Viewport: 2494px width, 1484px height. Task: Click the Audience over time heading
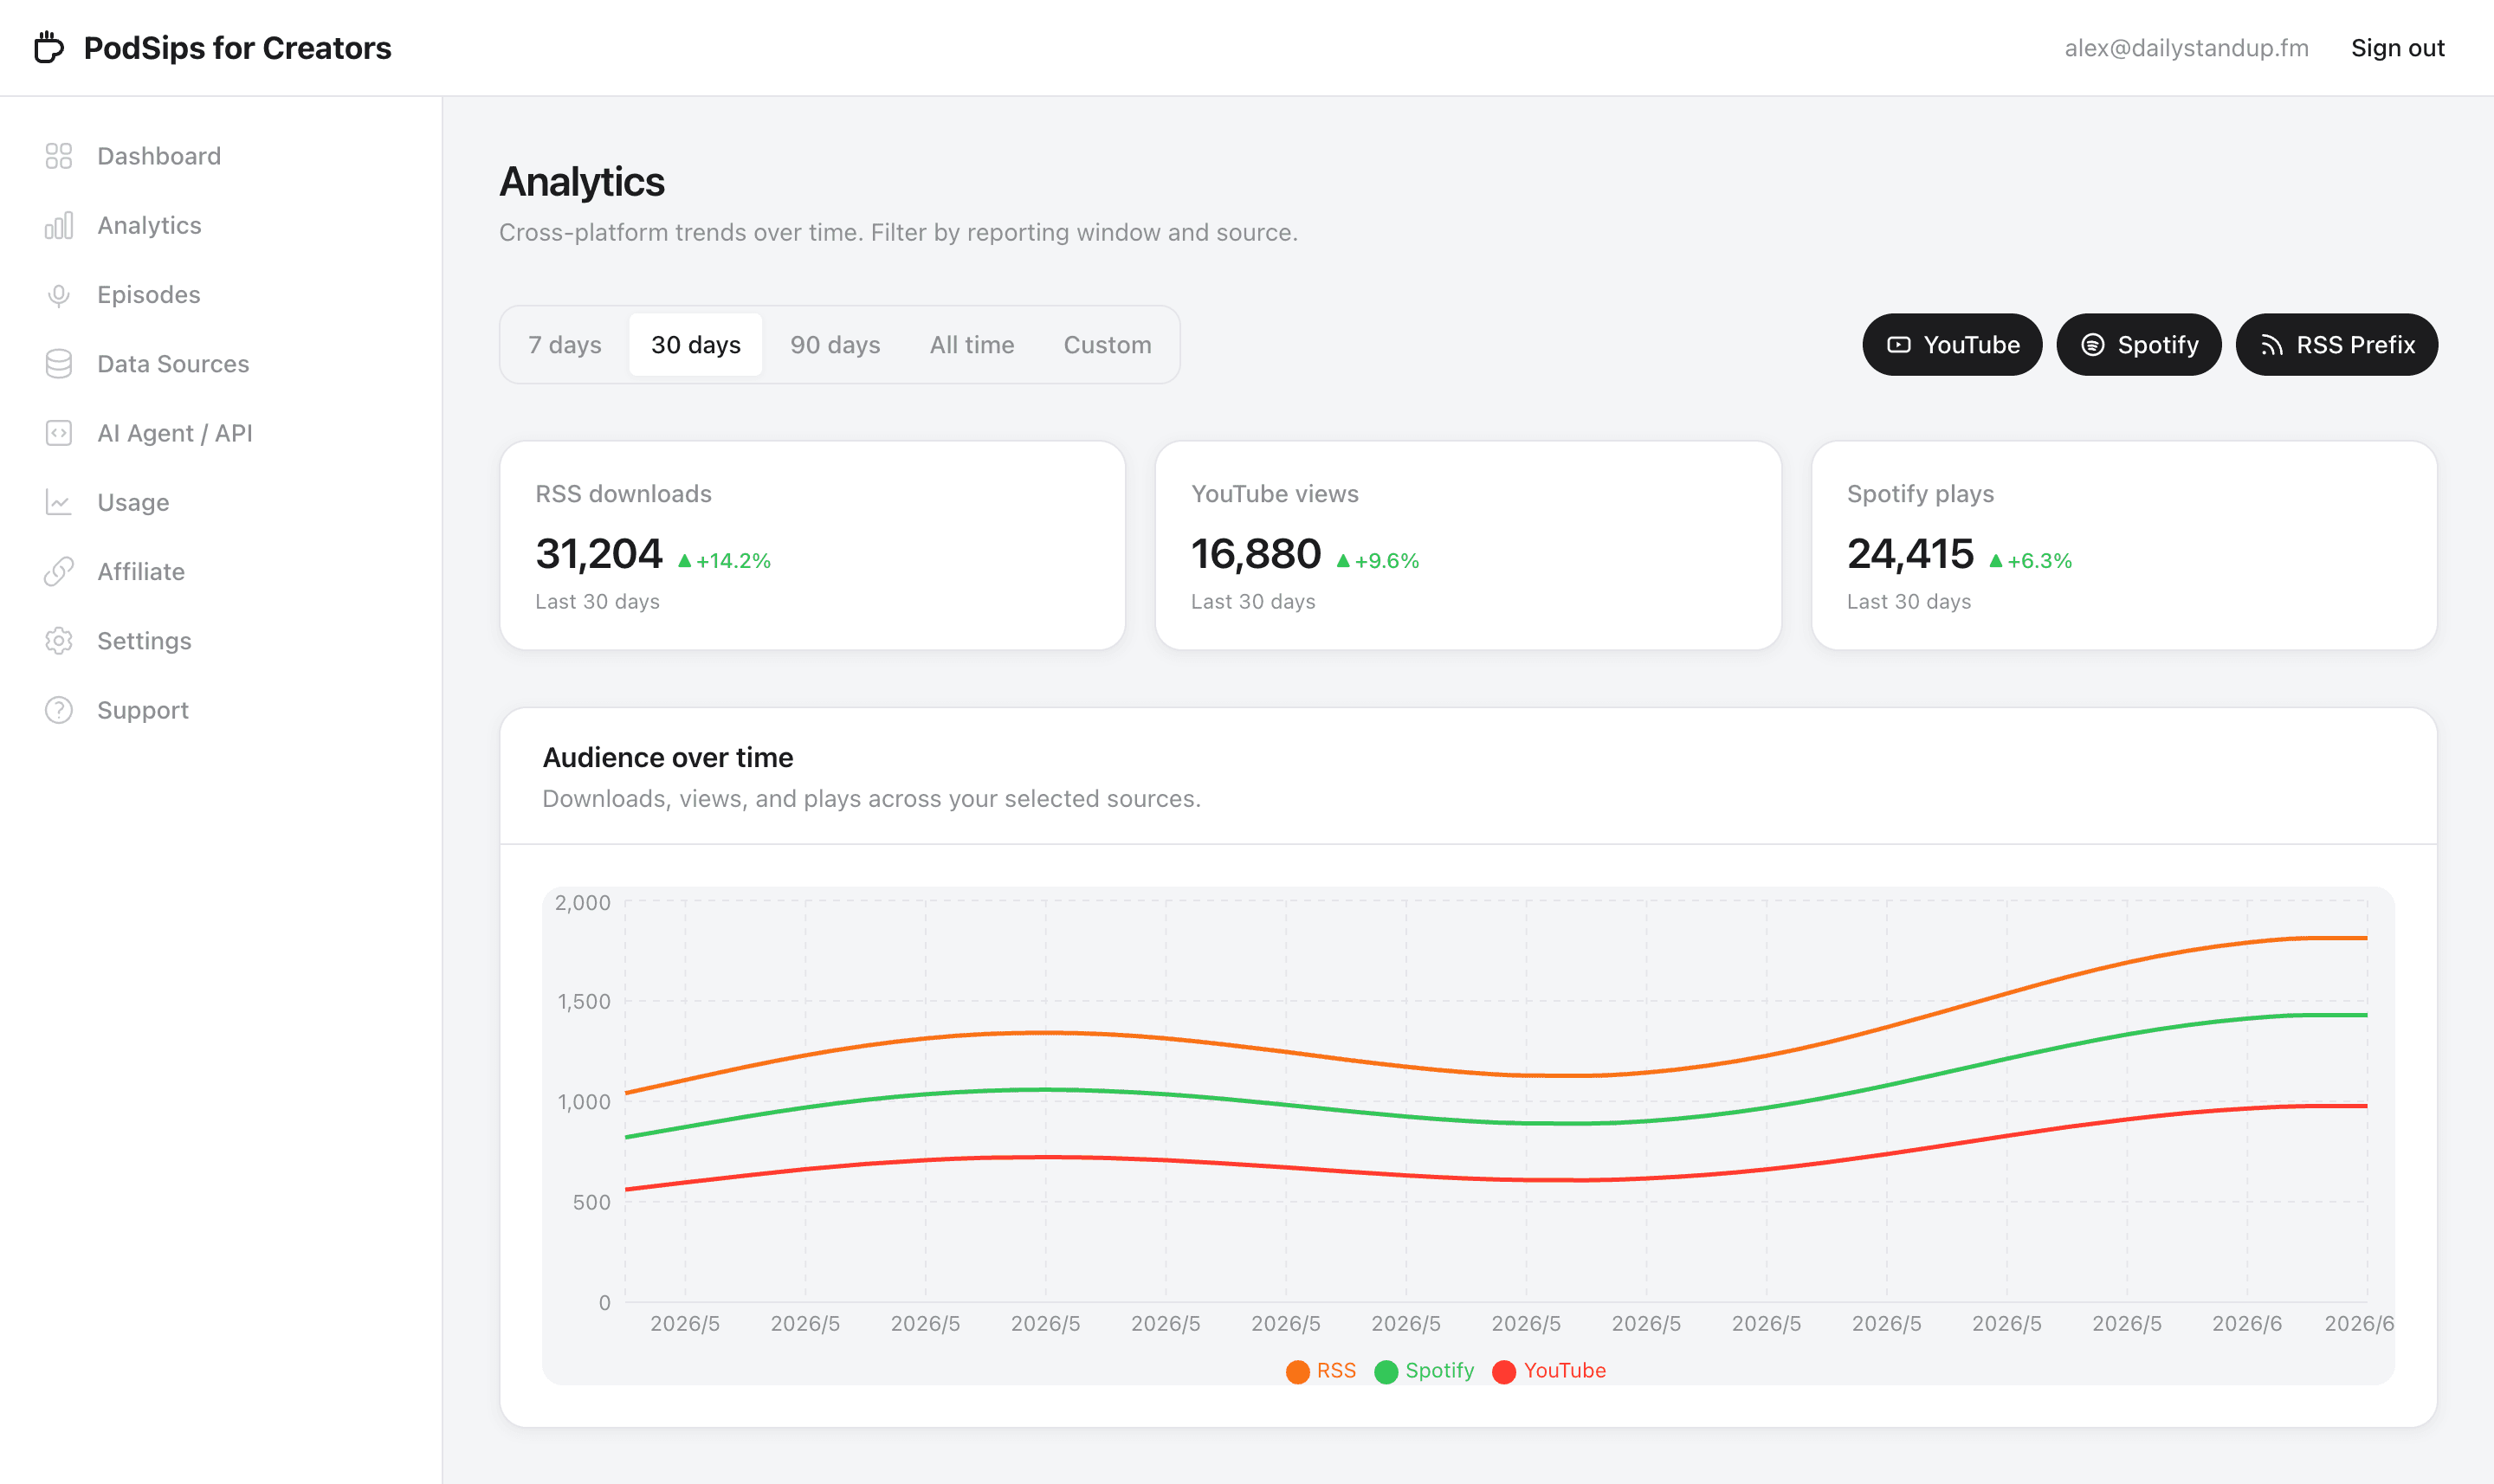coord(668,758)
